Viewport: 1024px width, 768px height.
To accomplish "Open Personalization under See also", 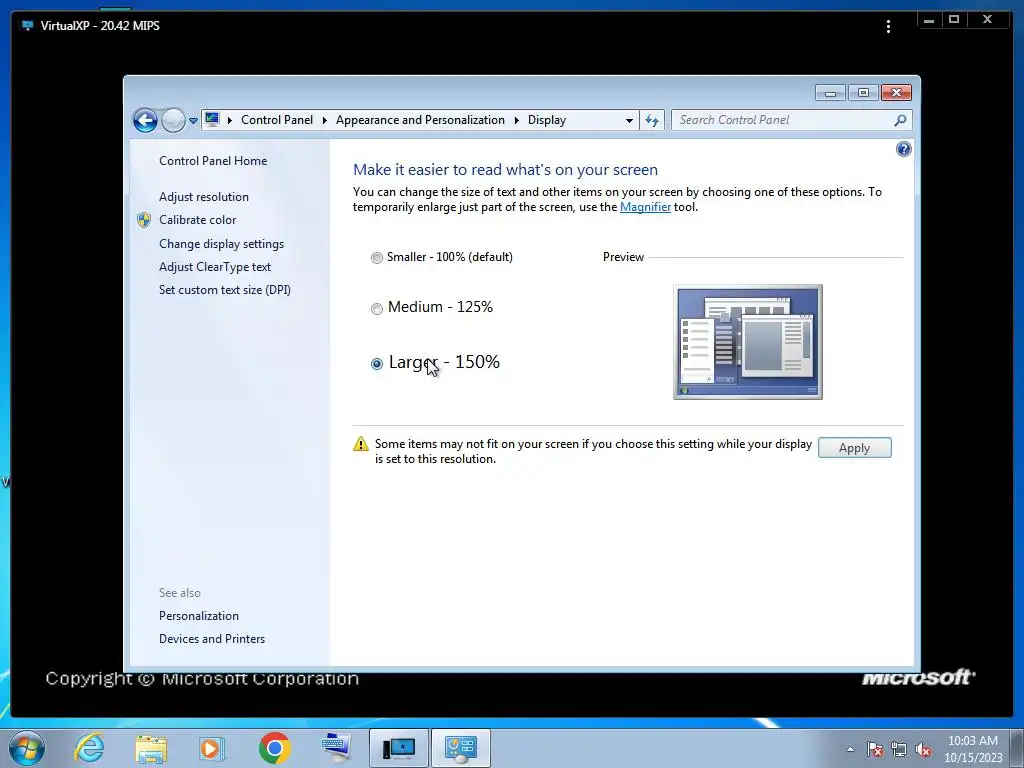I will click(x=199, y=616).
